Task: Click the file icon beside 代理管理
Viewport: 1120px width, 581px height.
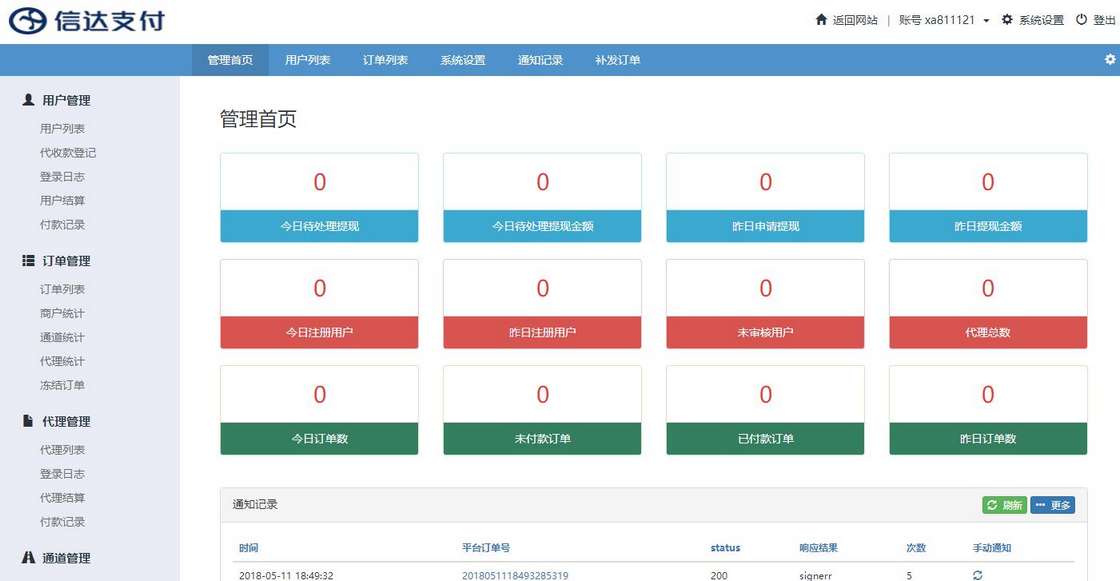Action: click(x=28, y=421)
